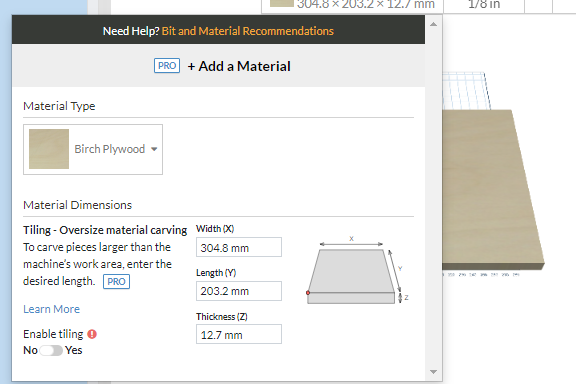Click the material swatch thumbnail in top toolbar
576x384 pixels.
pyautogui.click(x=282, y=3)
